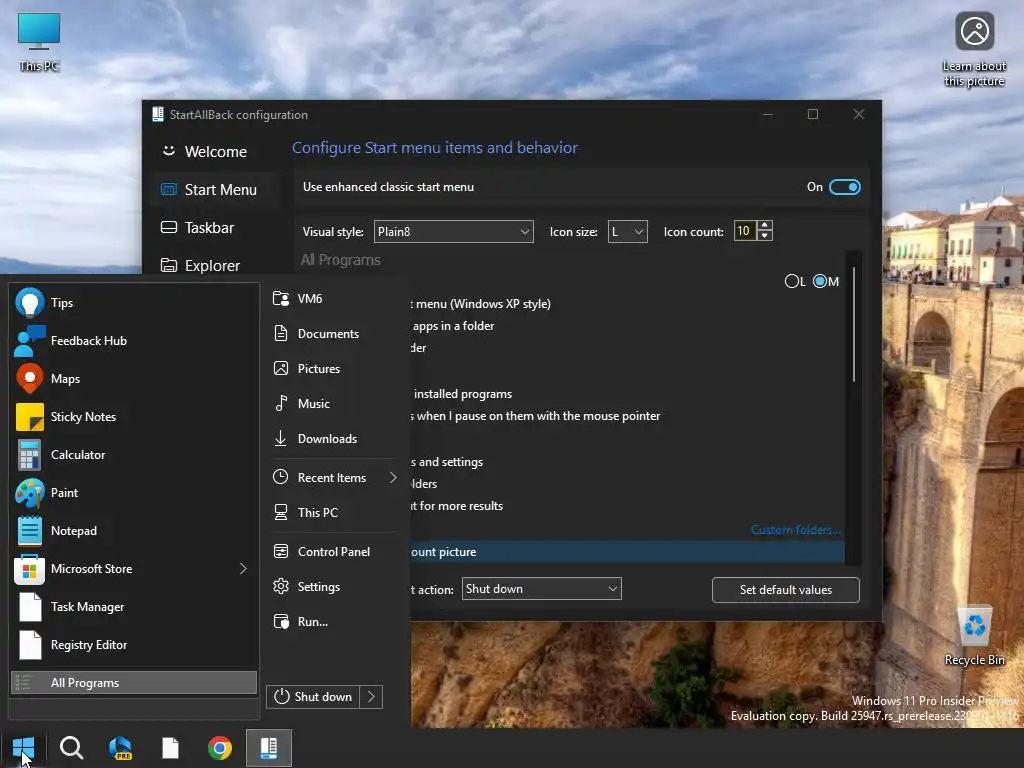Select the M radio option

(825, 281)
